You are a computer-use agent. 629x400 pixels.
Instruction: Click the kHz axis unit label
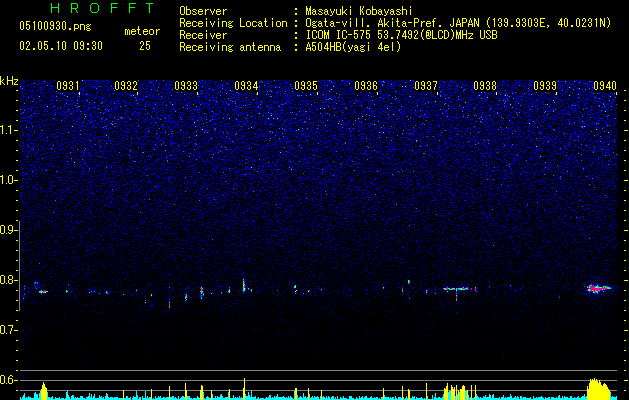coord(9,81)
